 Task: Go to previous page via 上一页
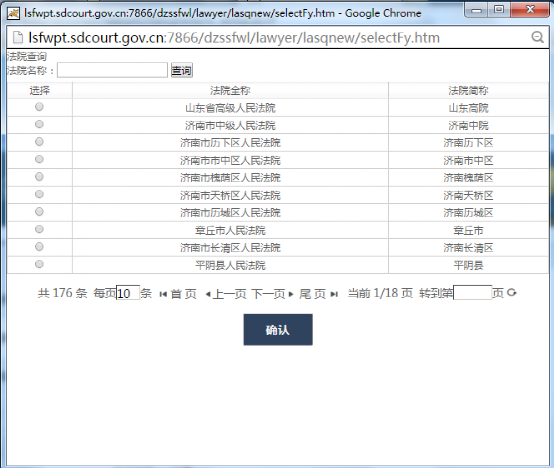pos(226,293)
